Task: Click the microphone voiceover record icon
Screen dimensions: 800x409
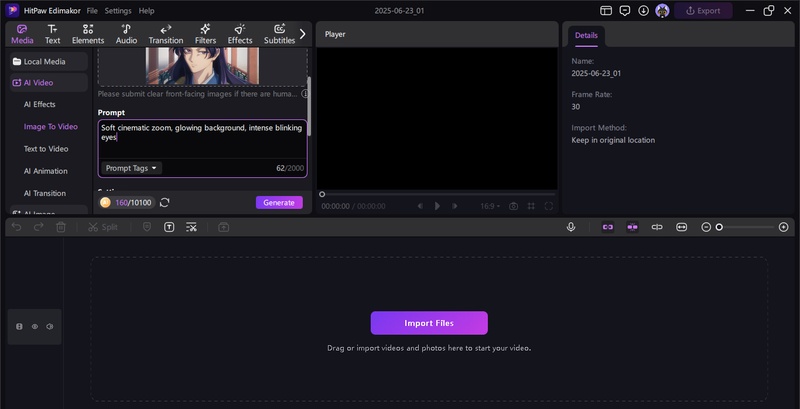Action: (x=571, y=227)
